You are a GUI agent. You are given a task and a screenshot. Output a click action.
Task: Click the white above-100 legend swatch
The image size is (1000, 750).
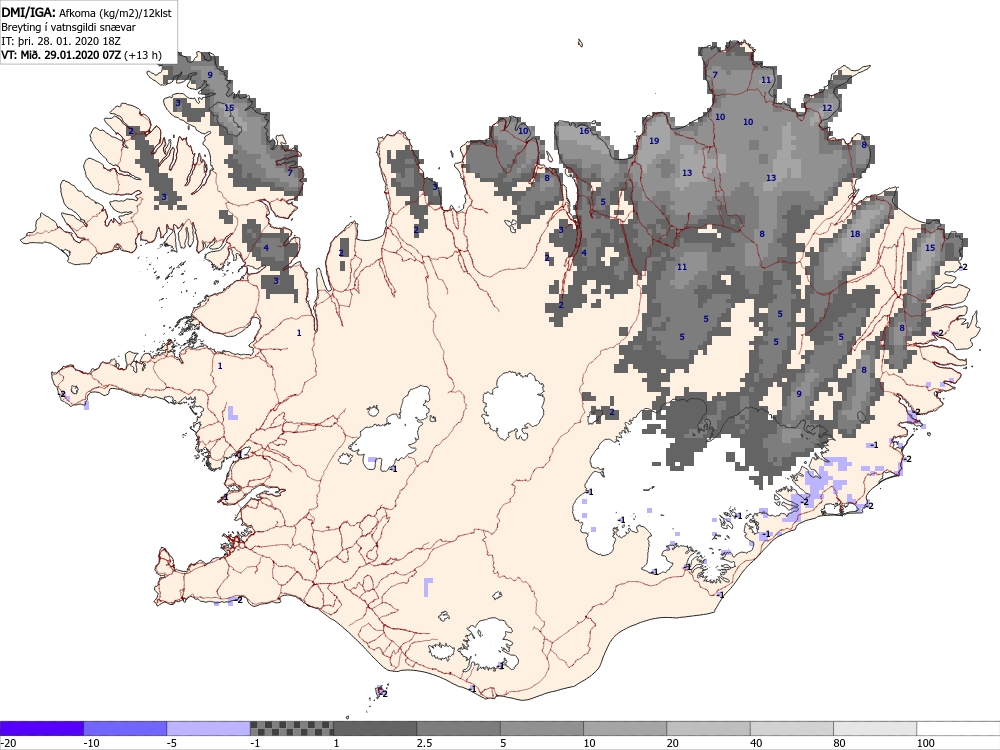click(959, 728)
